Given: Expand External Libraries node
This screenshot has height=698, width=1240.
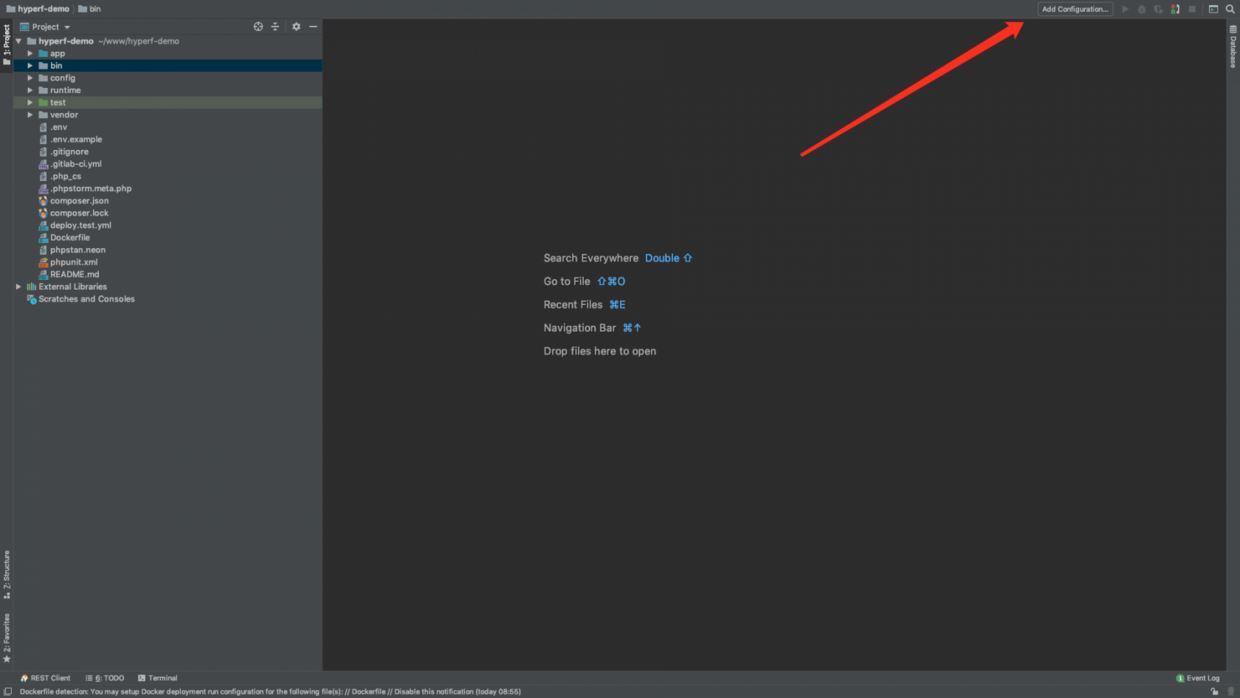Looking at the screenshot, I should click(18, 287).
